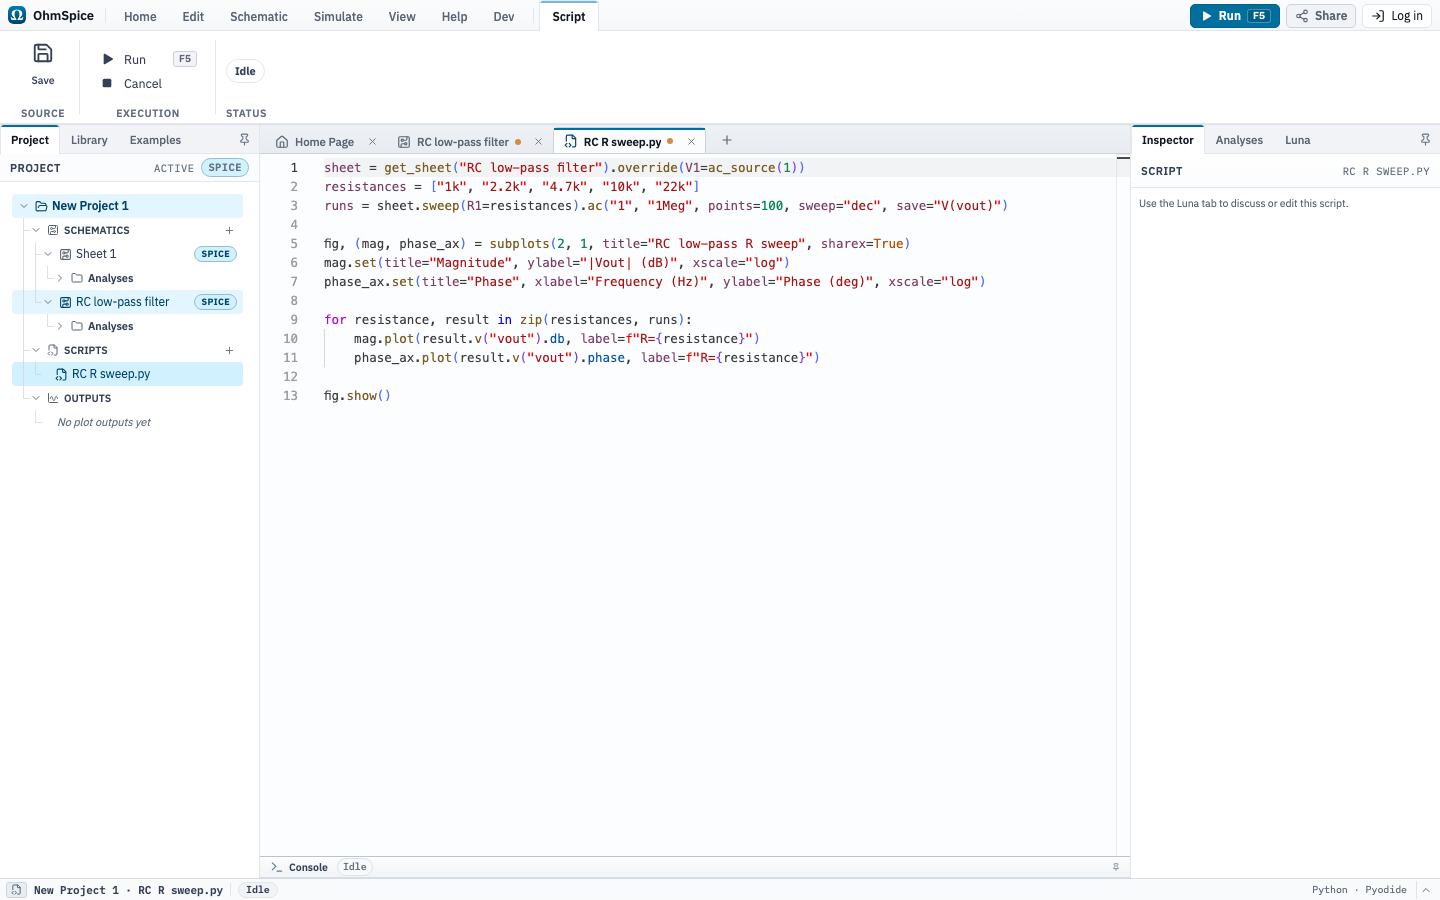Expand Analyses folder under Sheet 1

click(60, 278)
